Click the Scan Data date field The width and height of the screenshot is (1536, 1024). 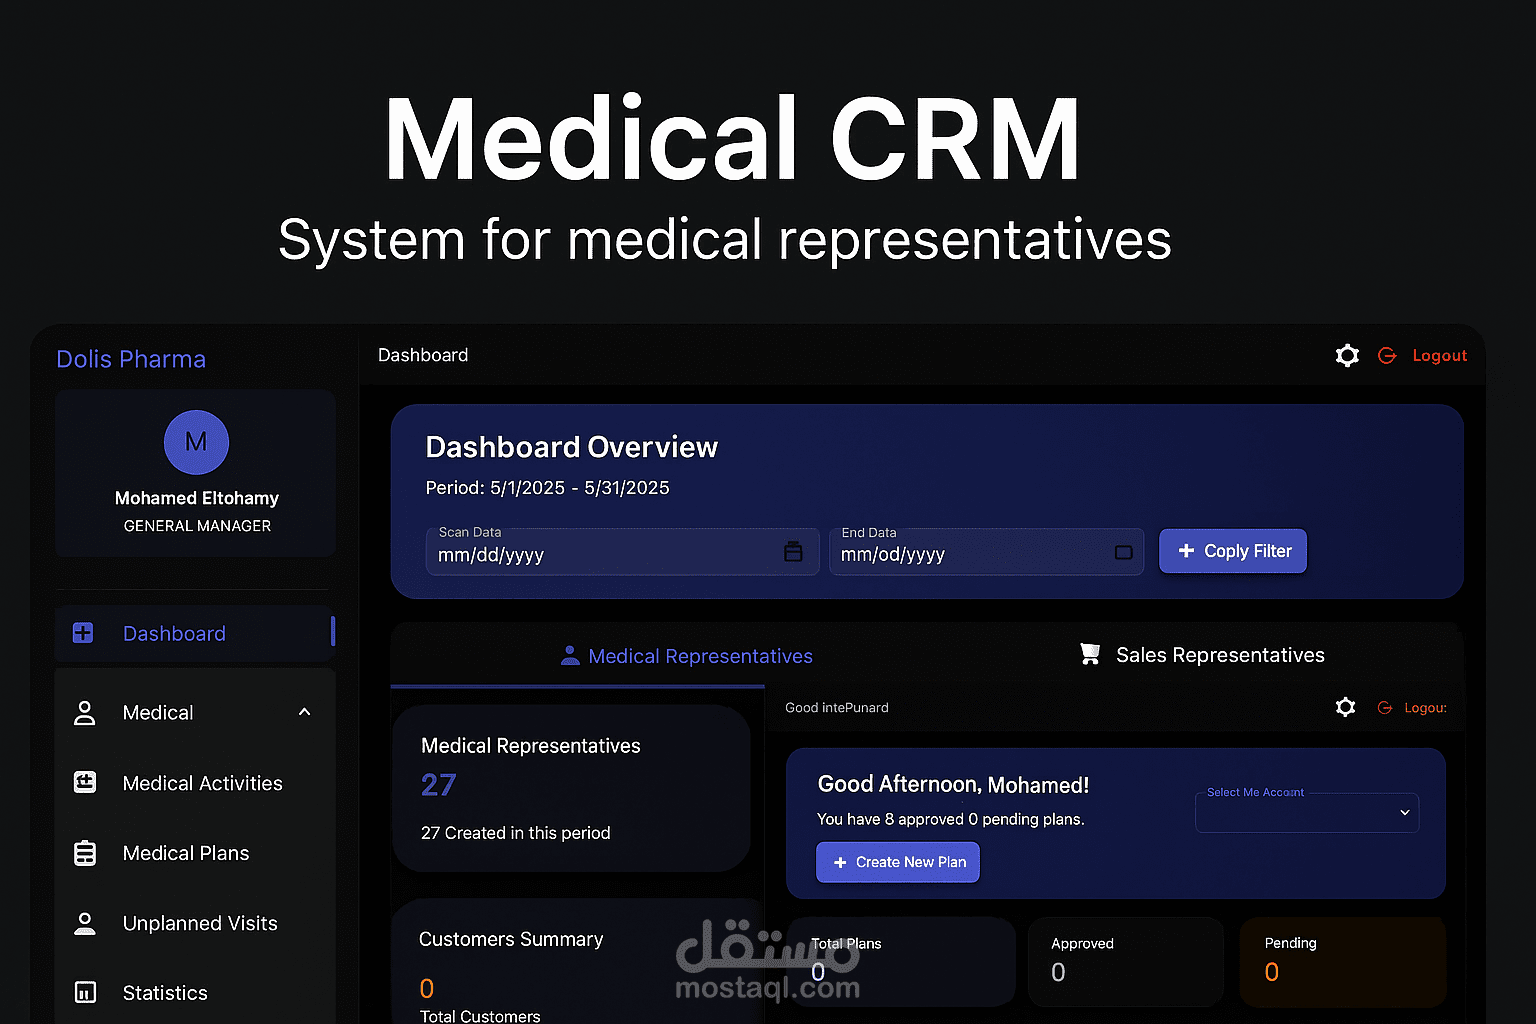[622, 552]
